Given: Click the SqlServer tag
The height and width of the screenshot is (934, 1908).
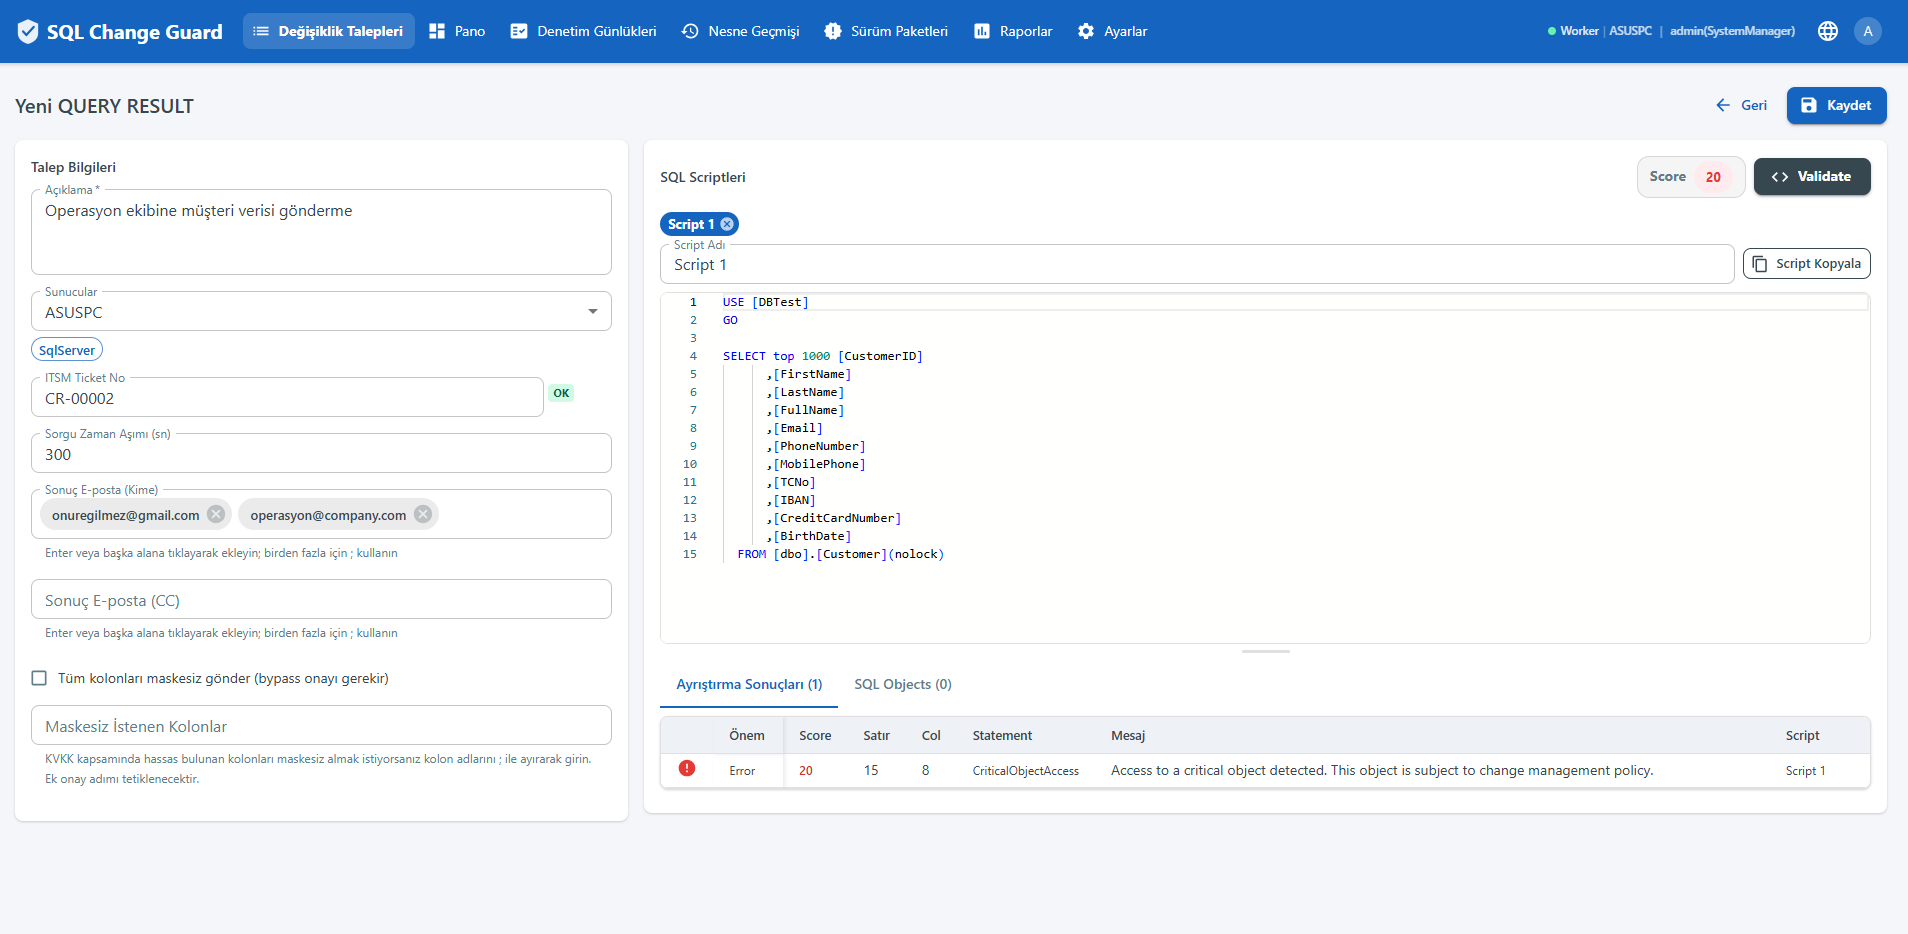Looking at the screenshot, I should pyautogui.click(x=67, y=350).
